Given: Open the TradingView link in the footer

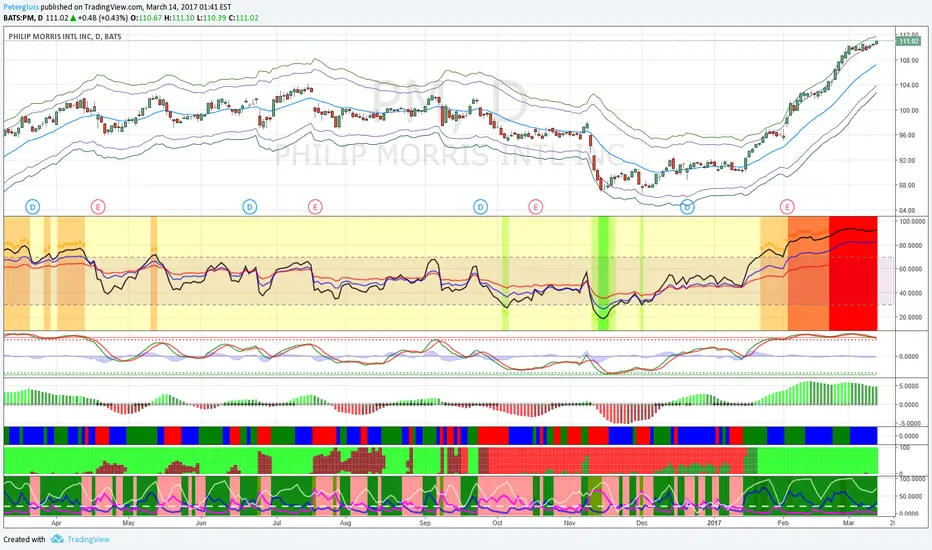Looking at the screenshot, I should [x=89, y=539].
